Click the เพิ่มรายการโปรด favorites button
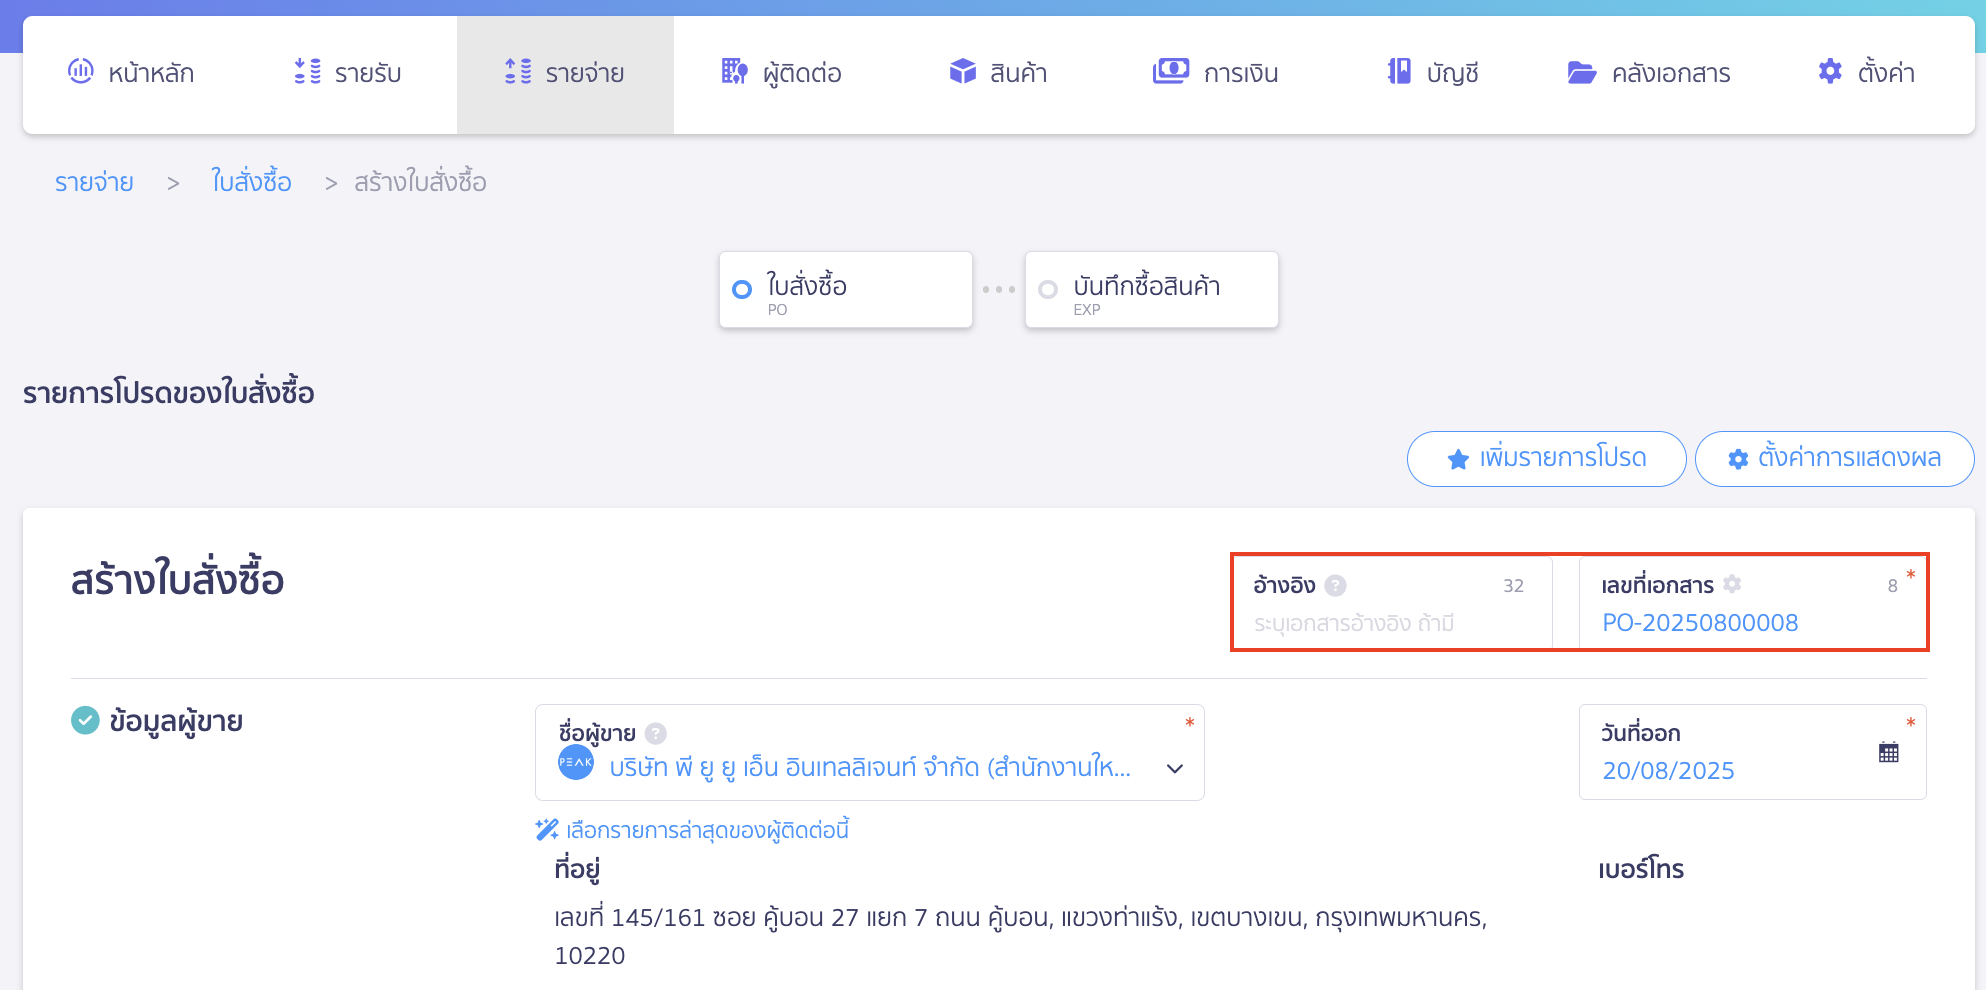 [x=1546, y=458]
